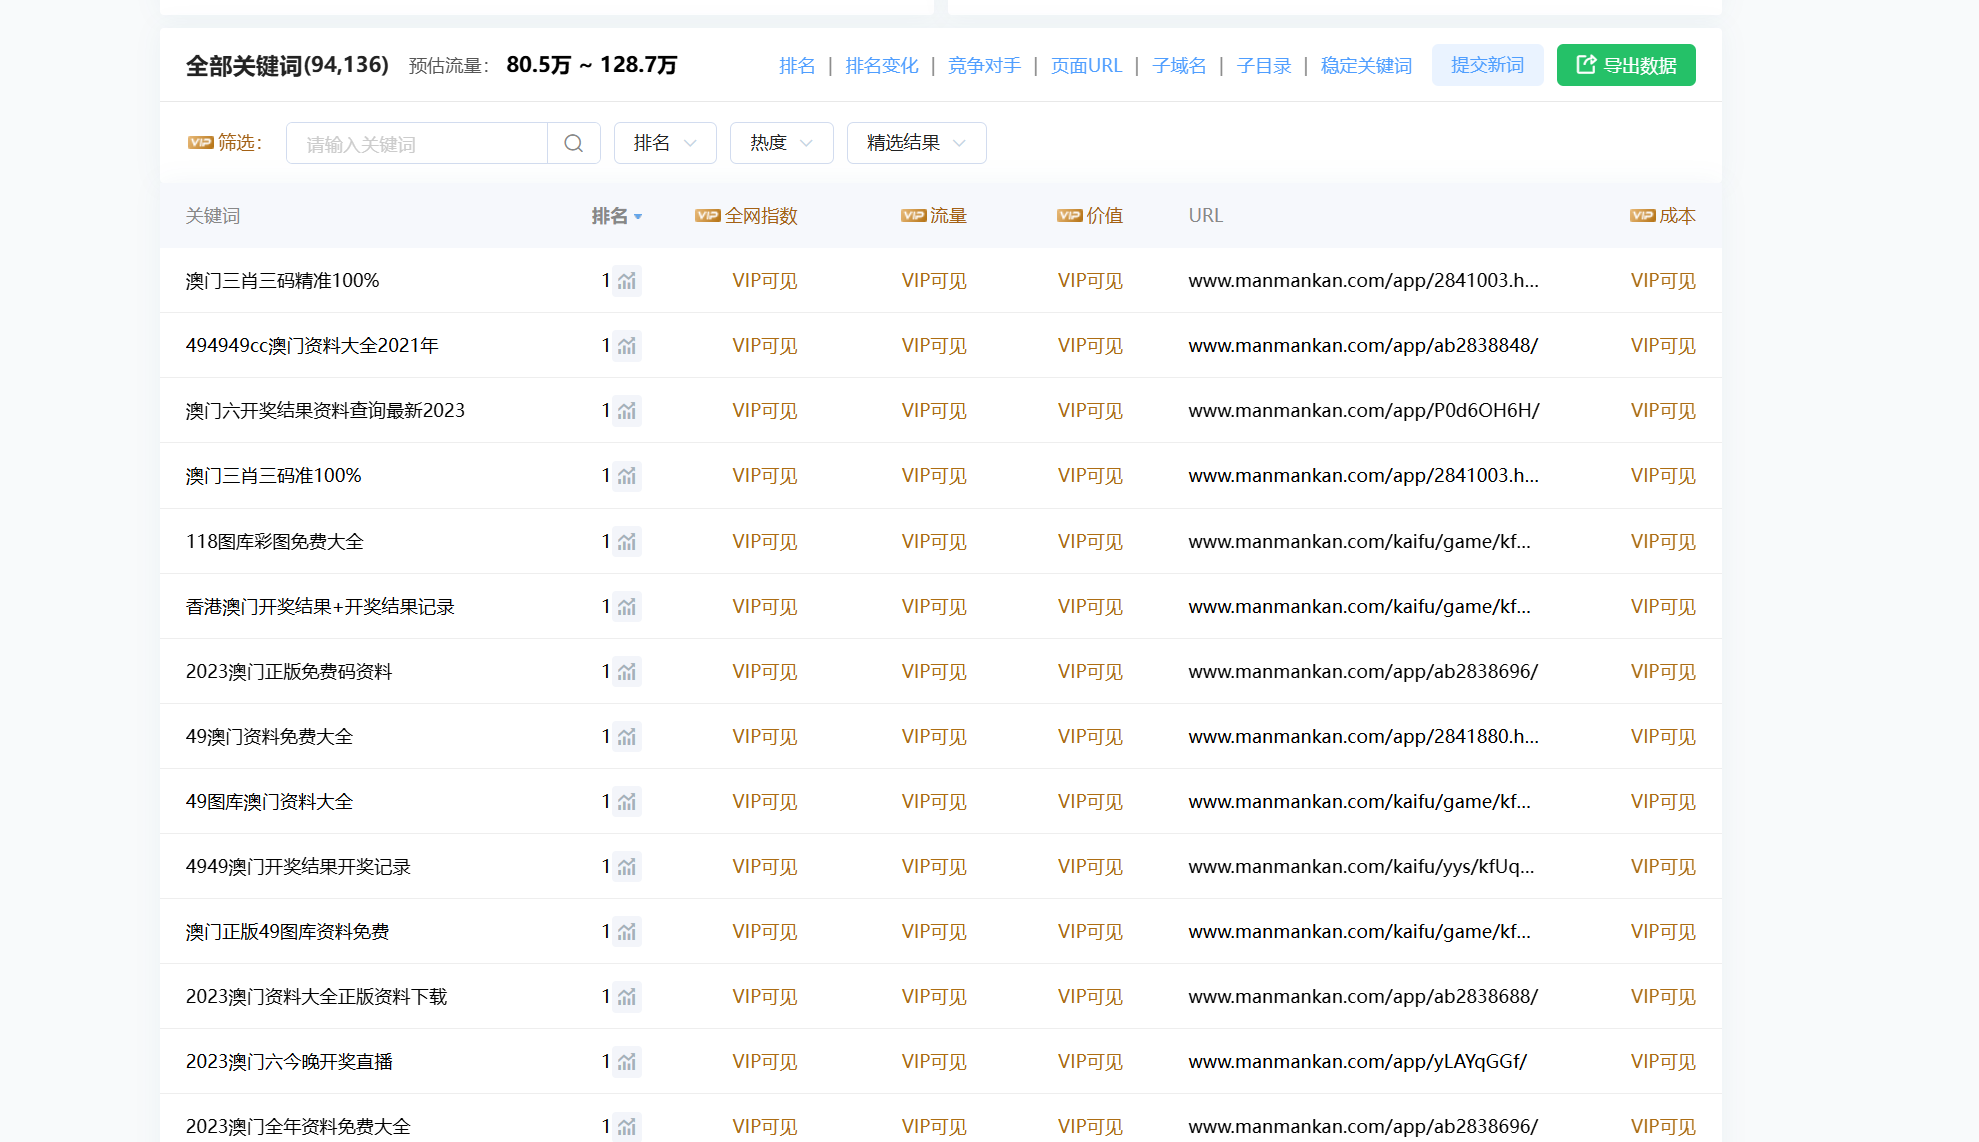Open the 排名 filter dropdown
Screen dimensions: 1979x1142
click(665, 143)
